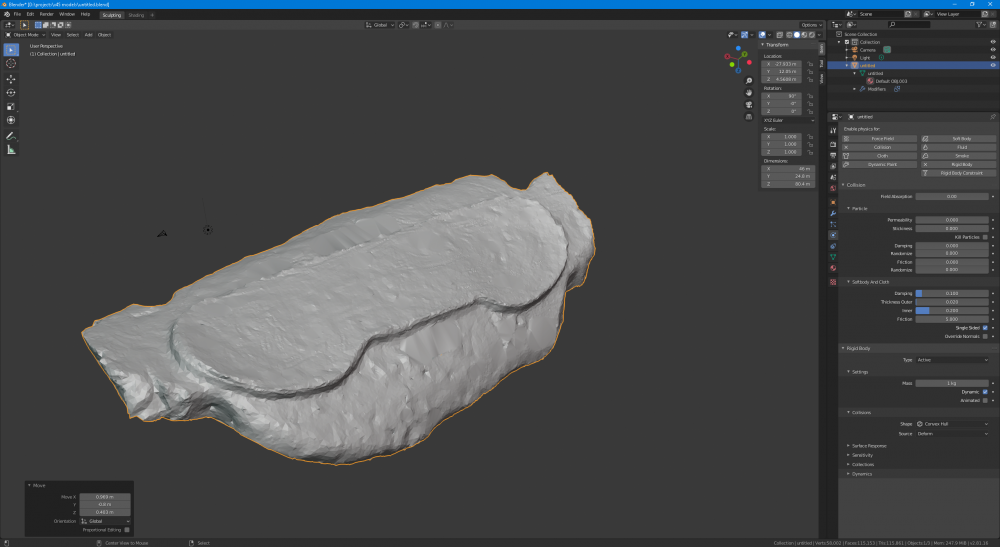Viewport: 1000px width, 547px height.
Task: Click the Mass input field
Action: point(951,383)
